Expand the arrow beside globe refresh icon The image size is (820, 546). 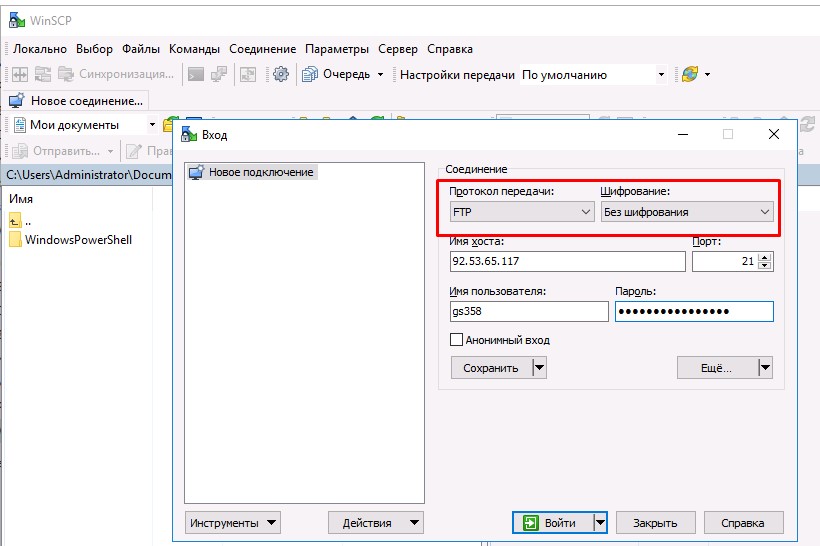pyautogui.click(x=708, y=74)
